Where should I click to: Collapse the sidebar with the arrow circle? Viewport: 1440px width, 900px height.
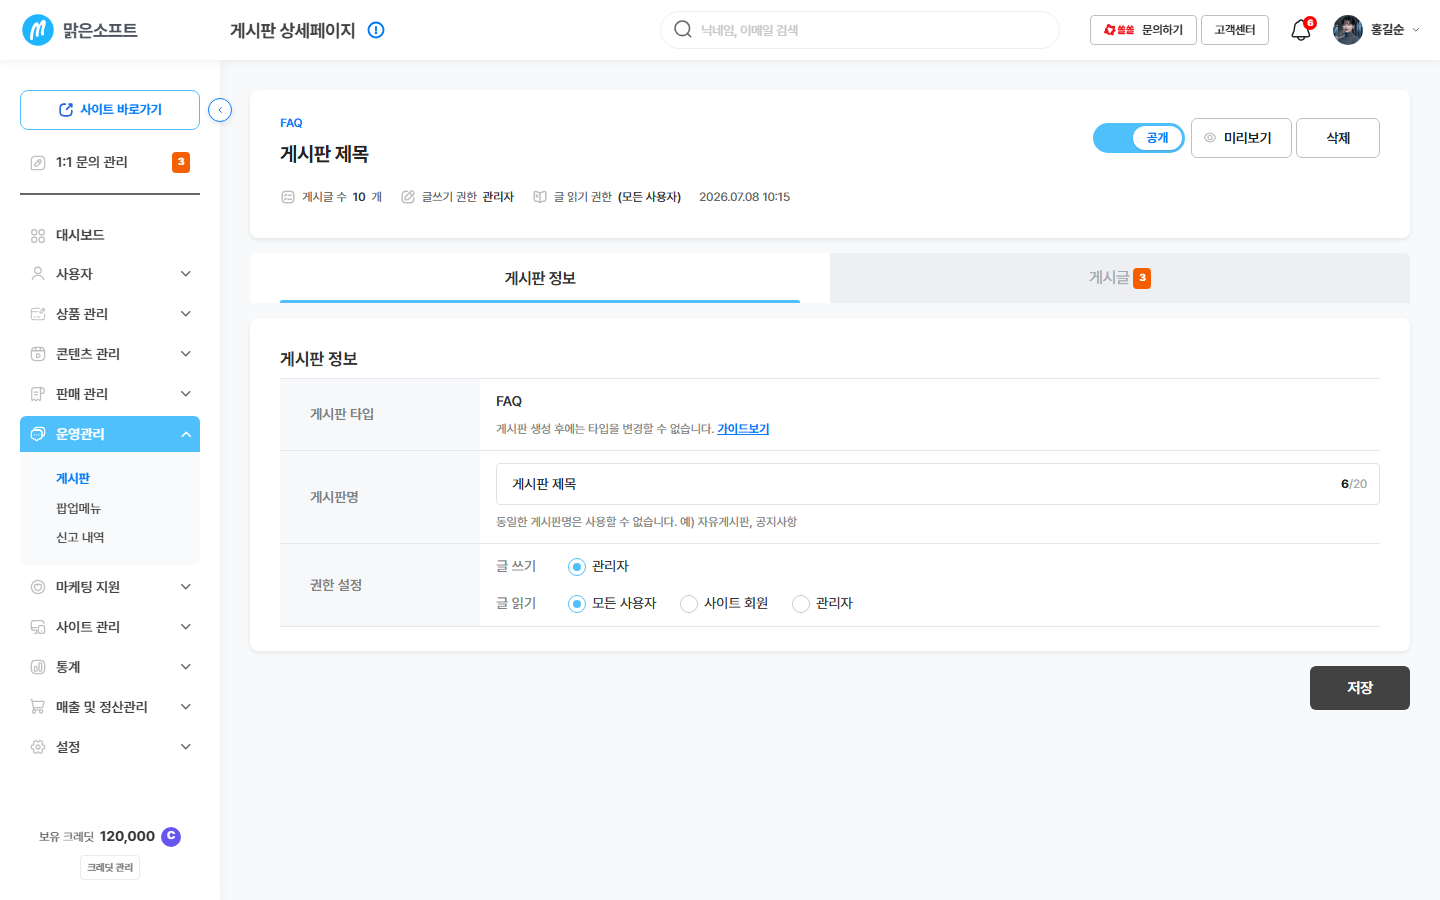click(220, 110)
